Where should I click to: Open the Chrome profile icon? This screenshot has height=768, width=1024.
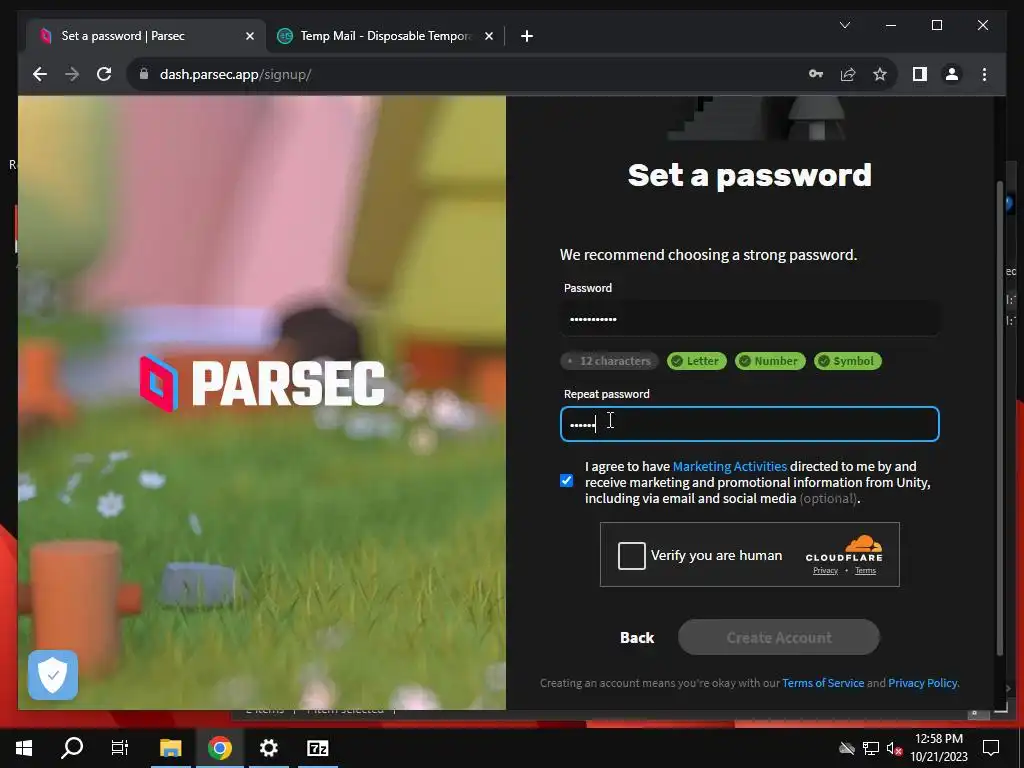coord(952,74)
